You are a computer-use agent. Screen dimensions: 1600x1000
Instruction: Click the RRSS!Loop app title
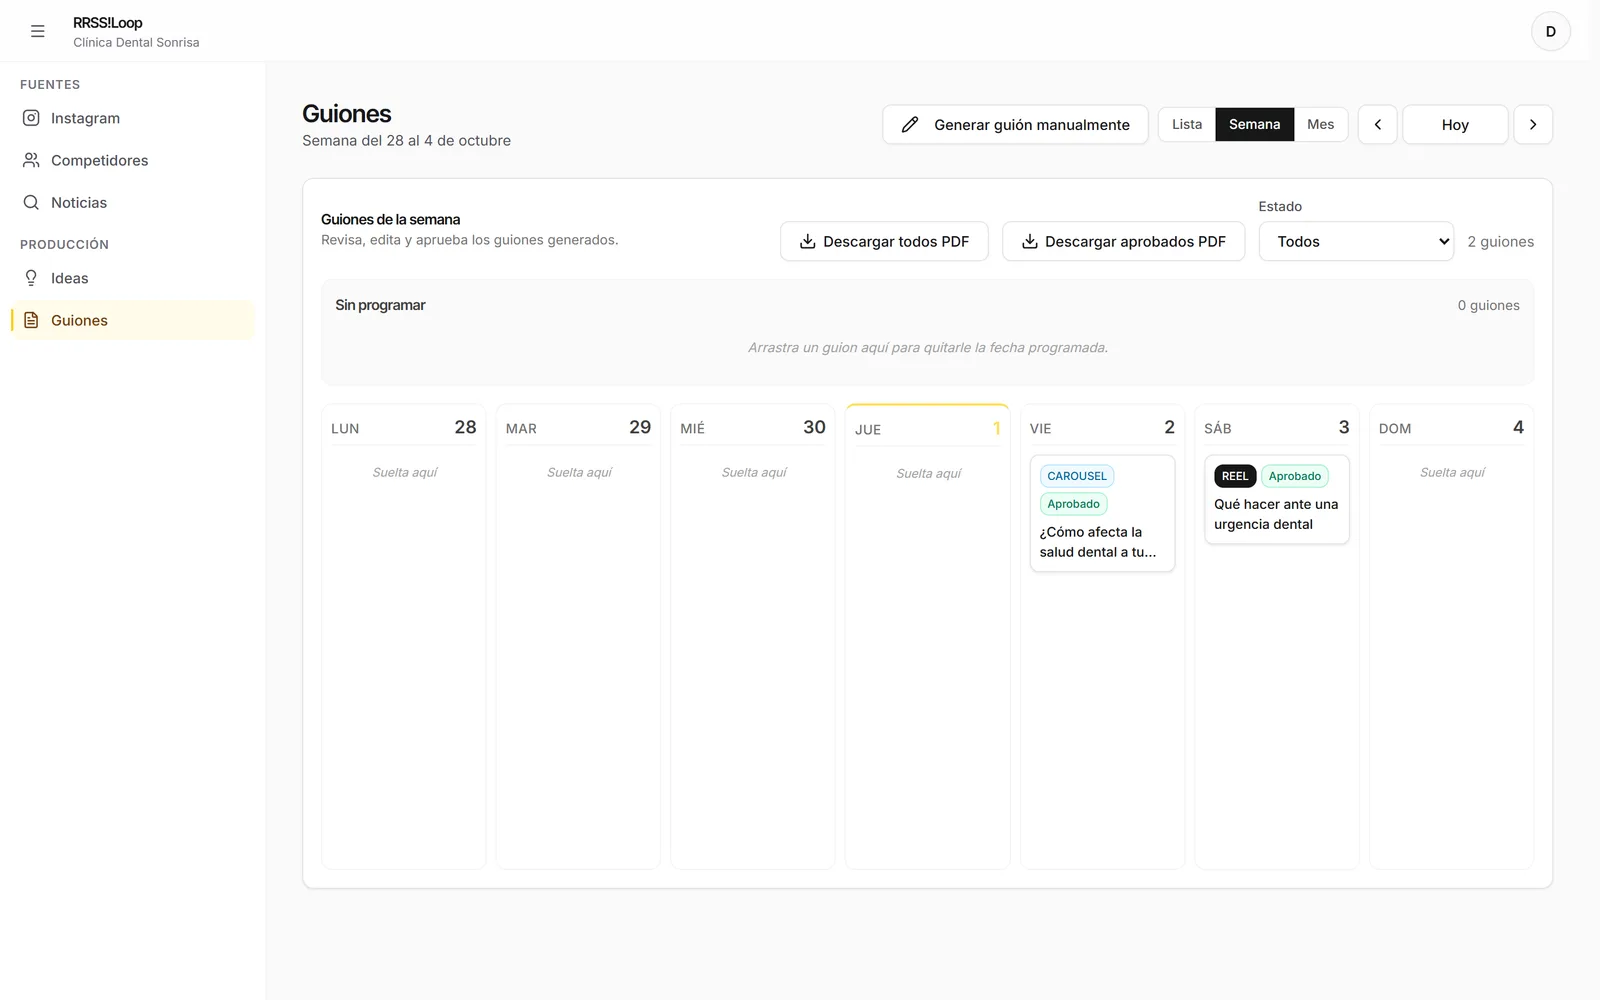click(x=108, y=23)
